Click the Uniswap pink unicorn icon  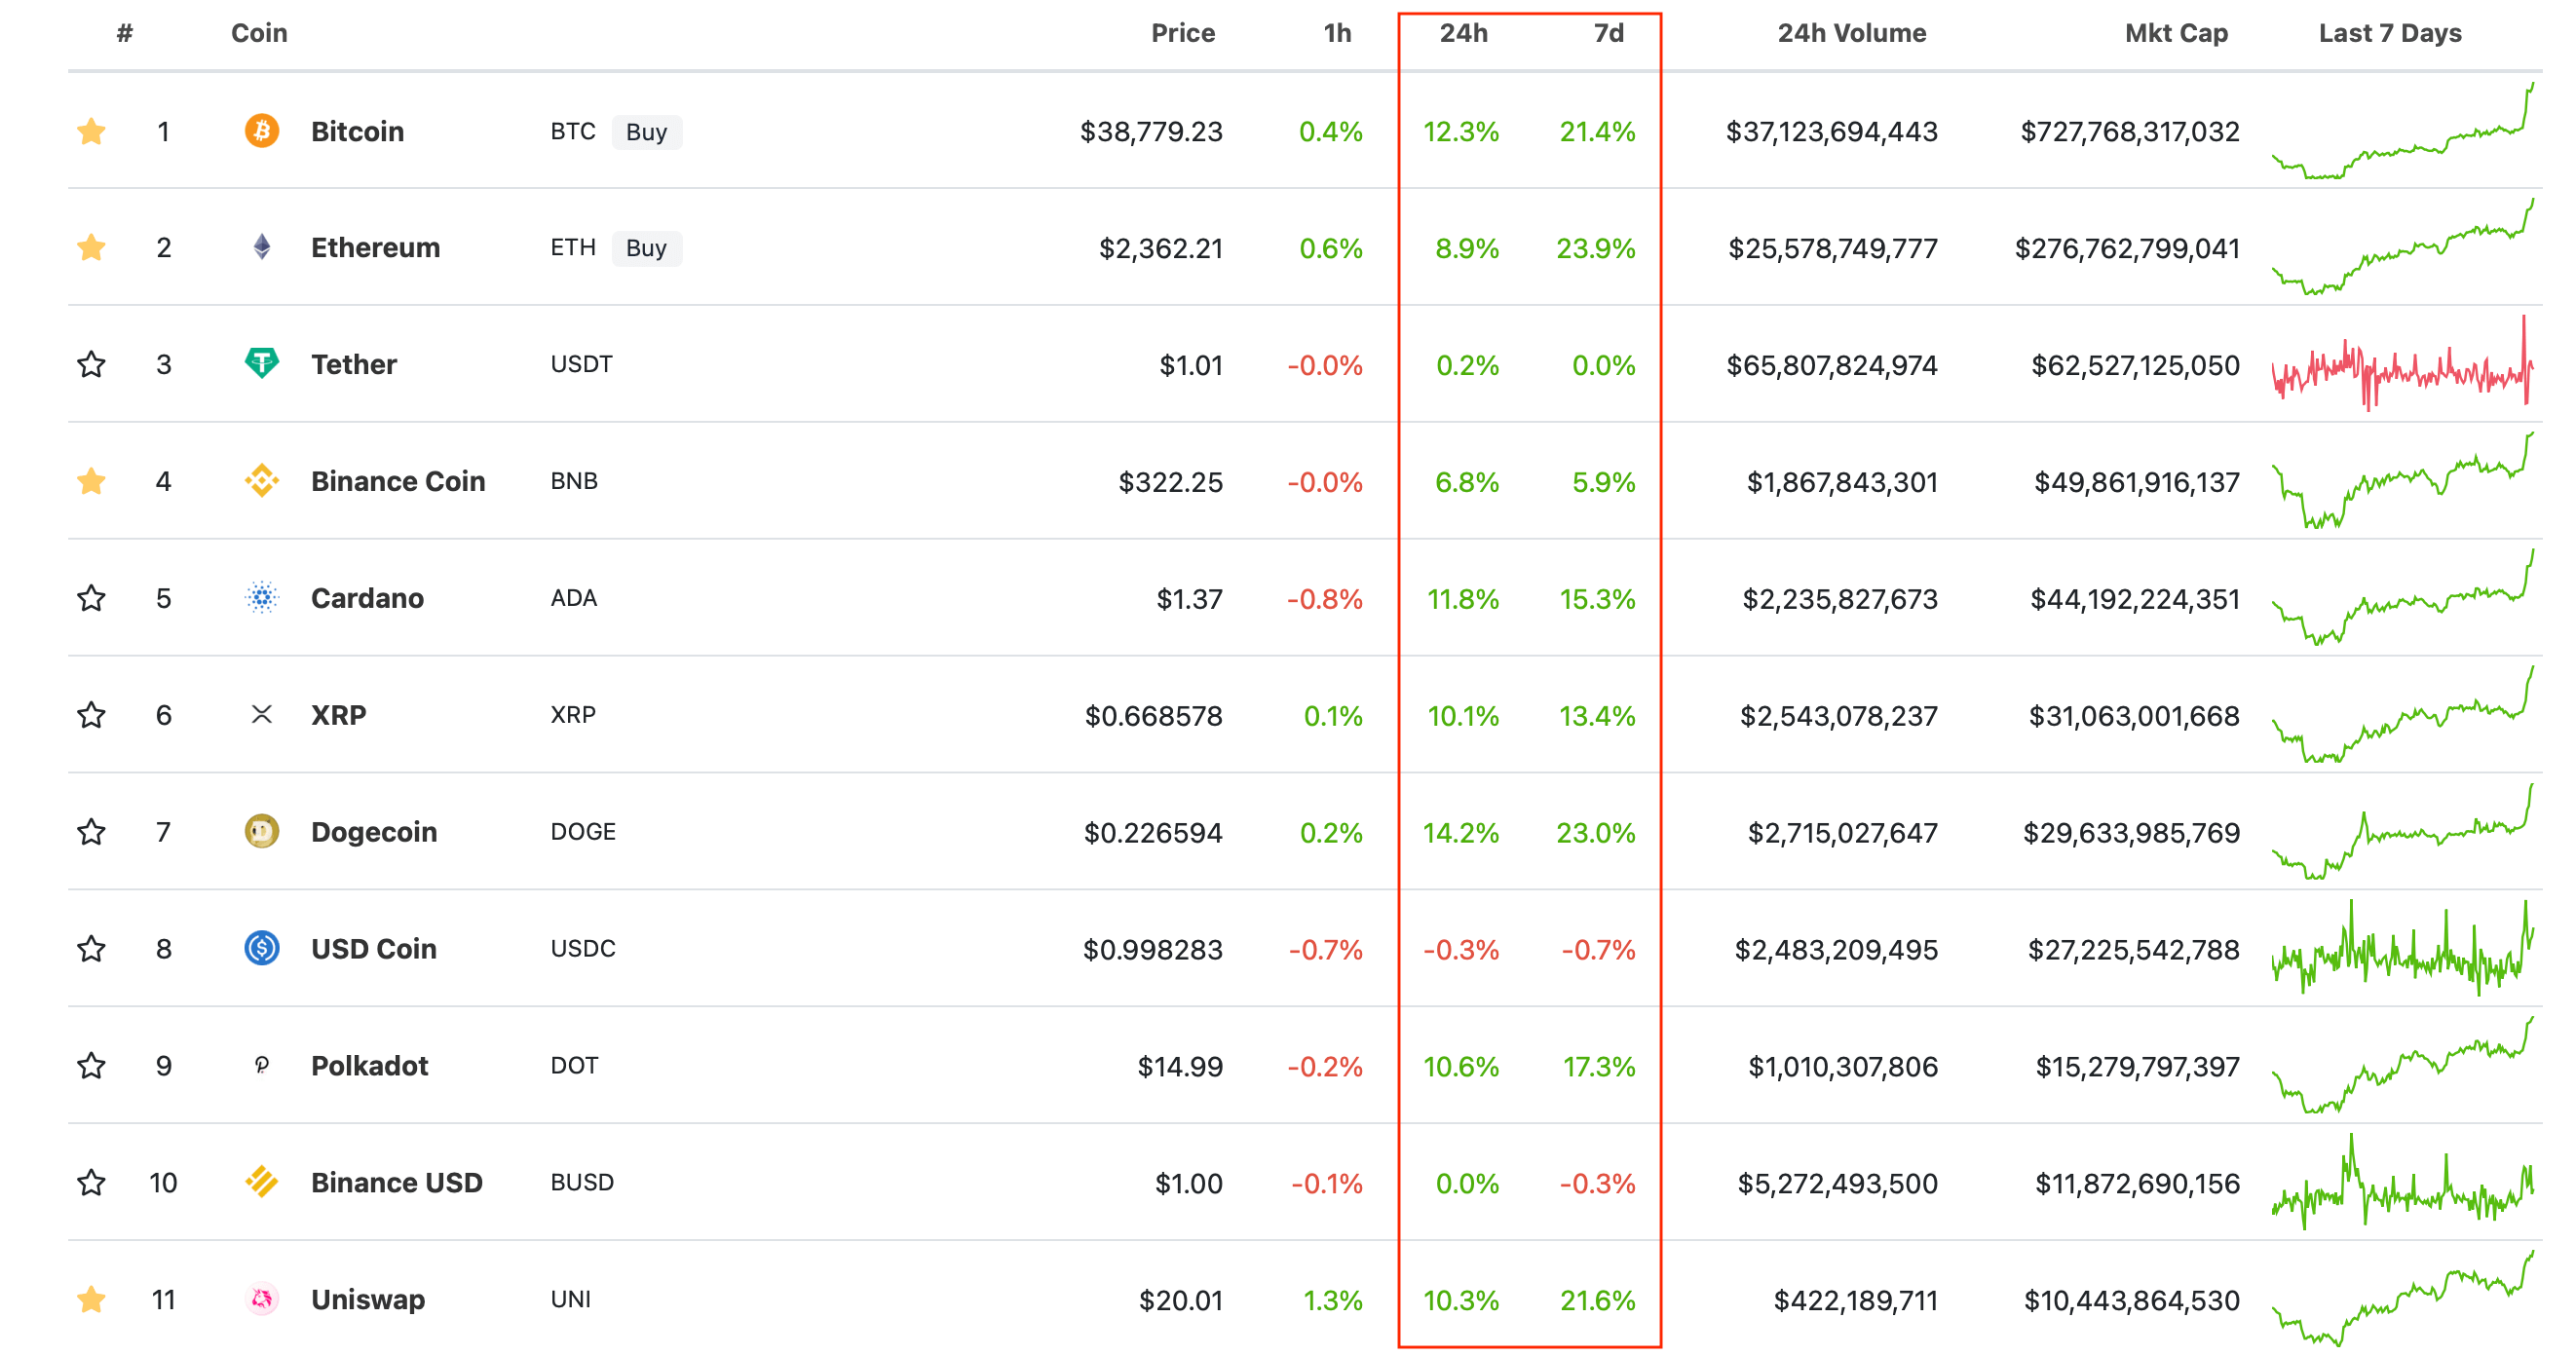tap(262, 1299)
